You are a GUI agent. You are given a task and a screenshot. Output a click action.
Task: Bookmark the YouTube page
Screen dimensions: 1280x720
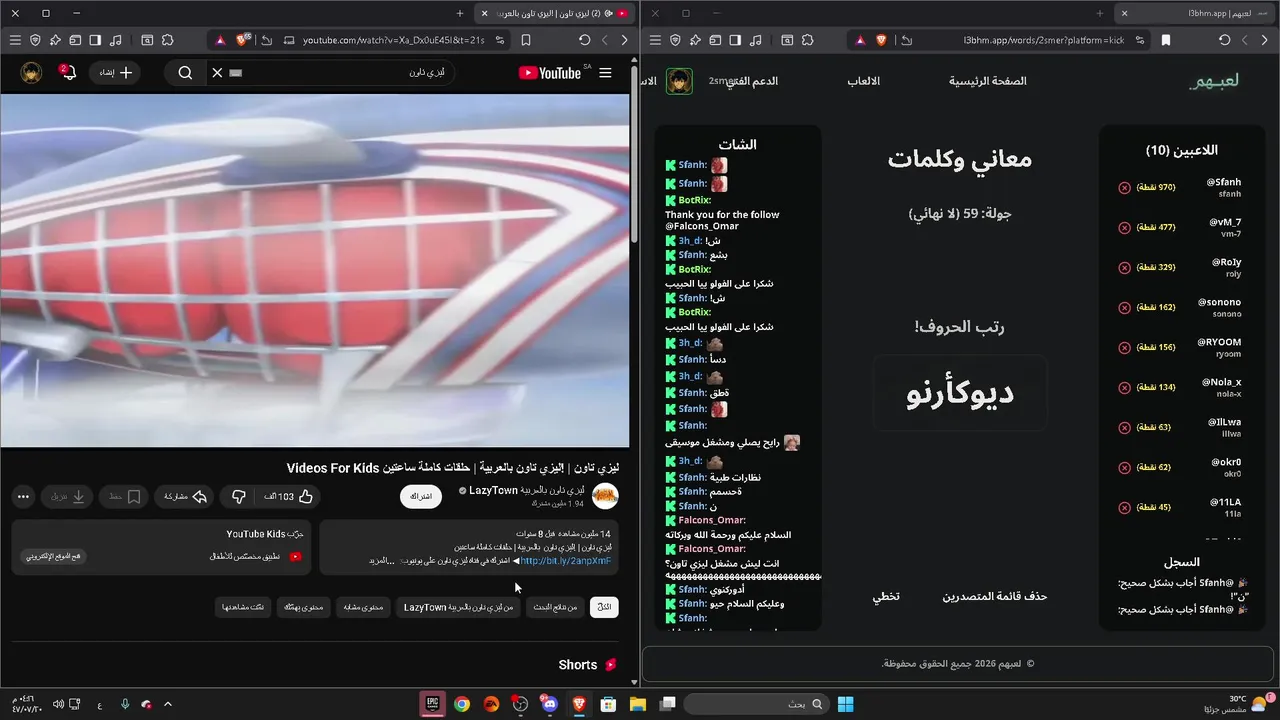tap(526, 40)
